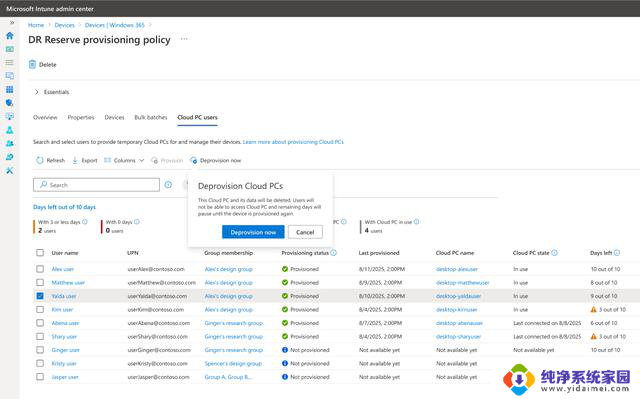Click info icon beside Days left header
Viewport: 640px width, 399px height.
coord(617,253)
